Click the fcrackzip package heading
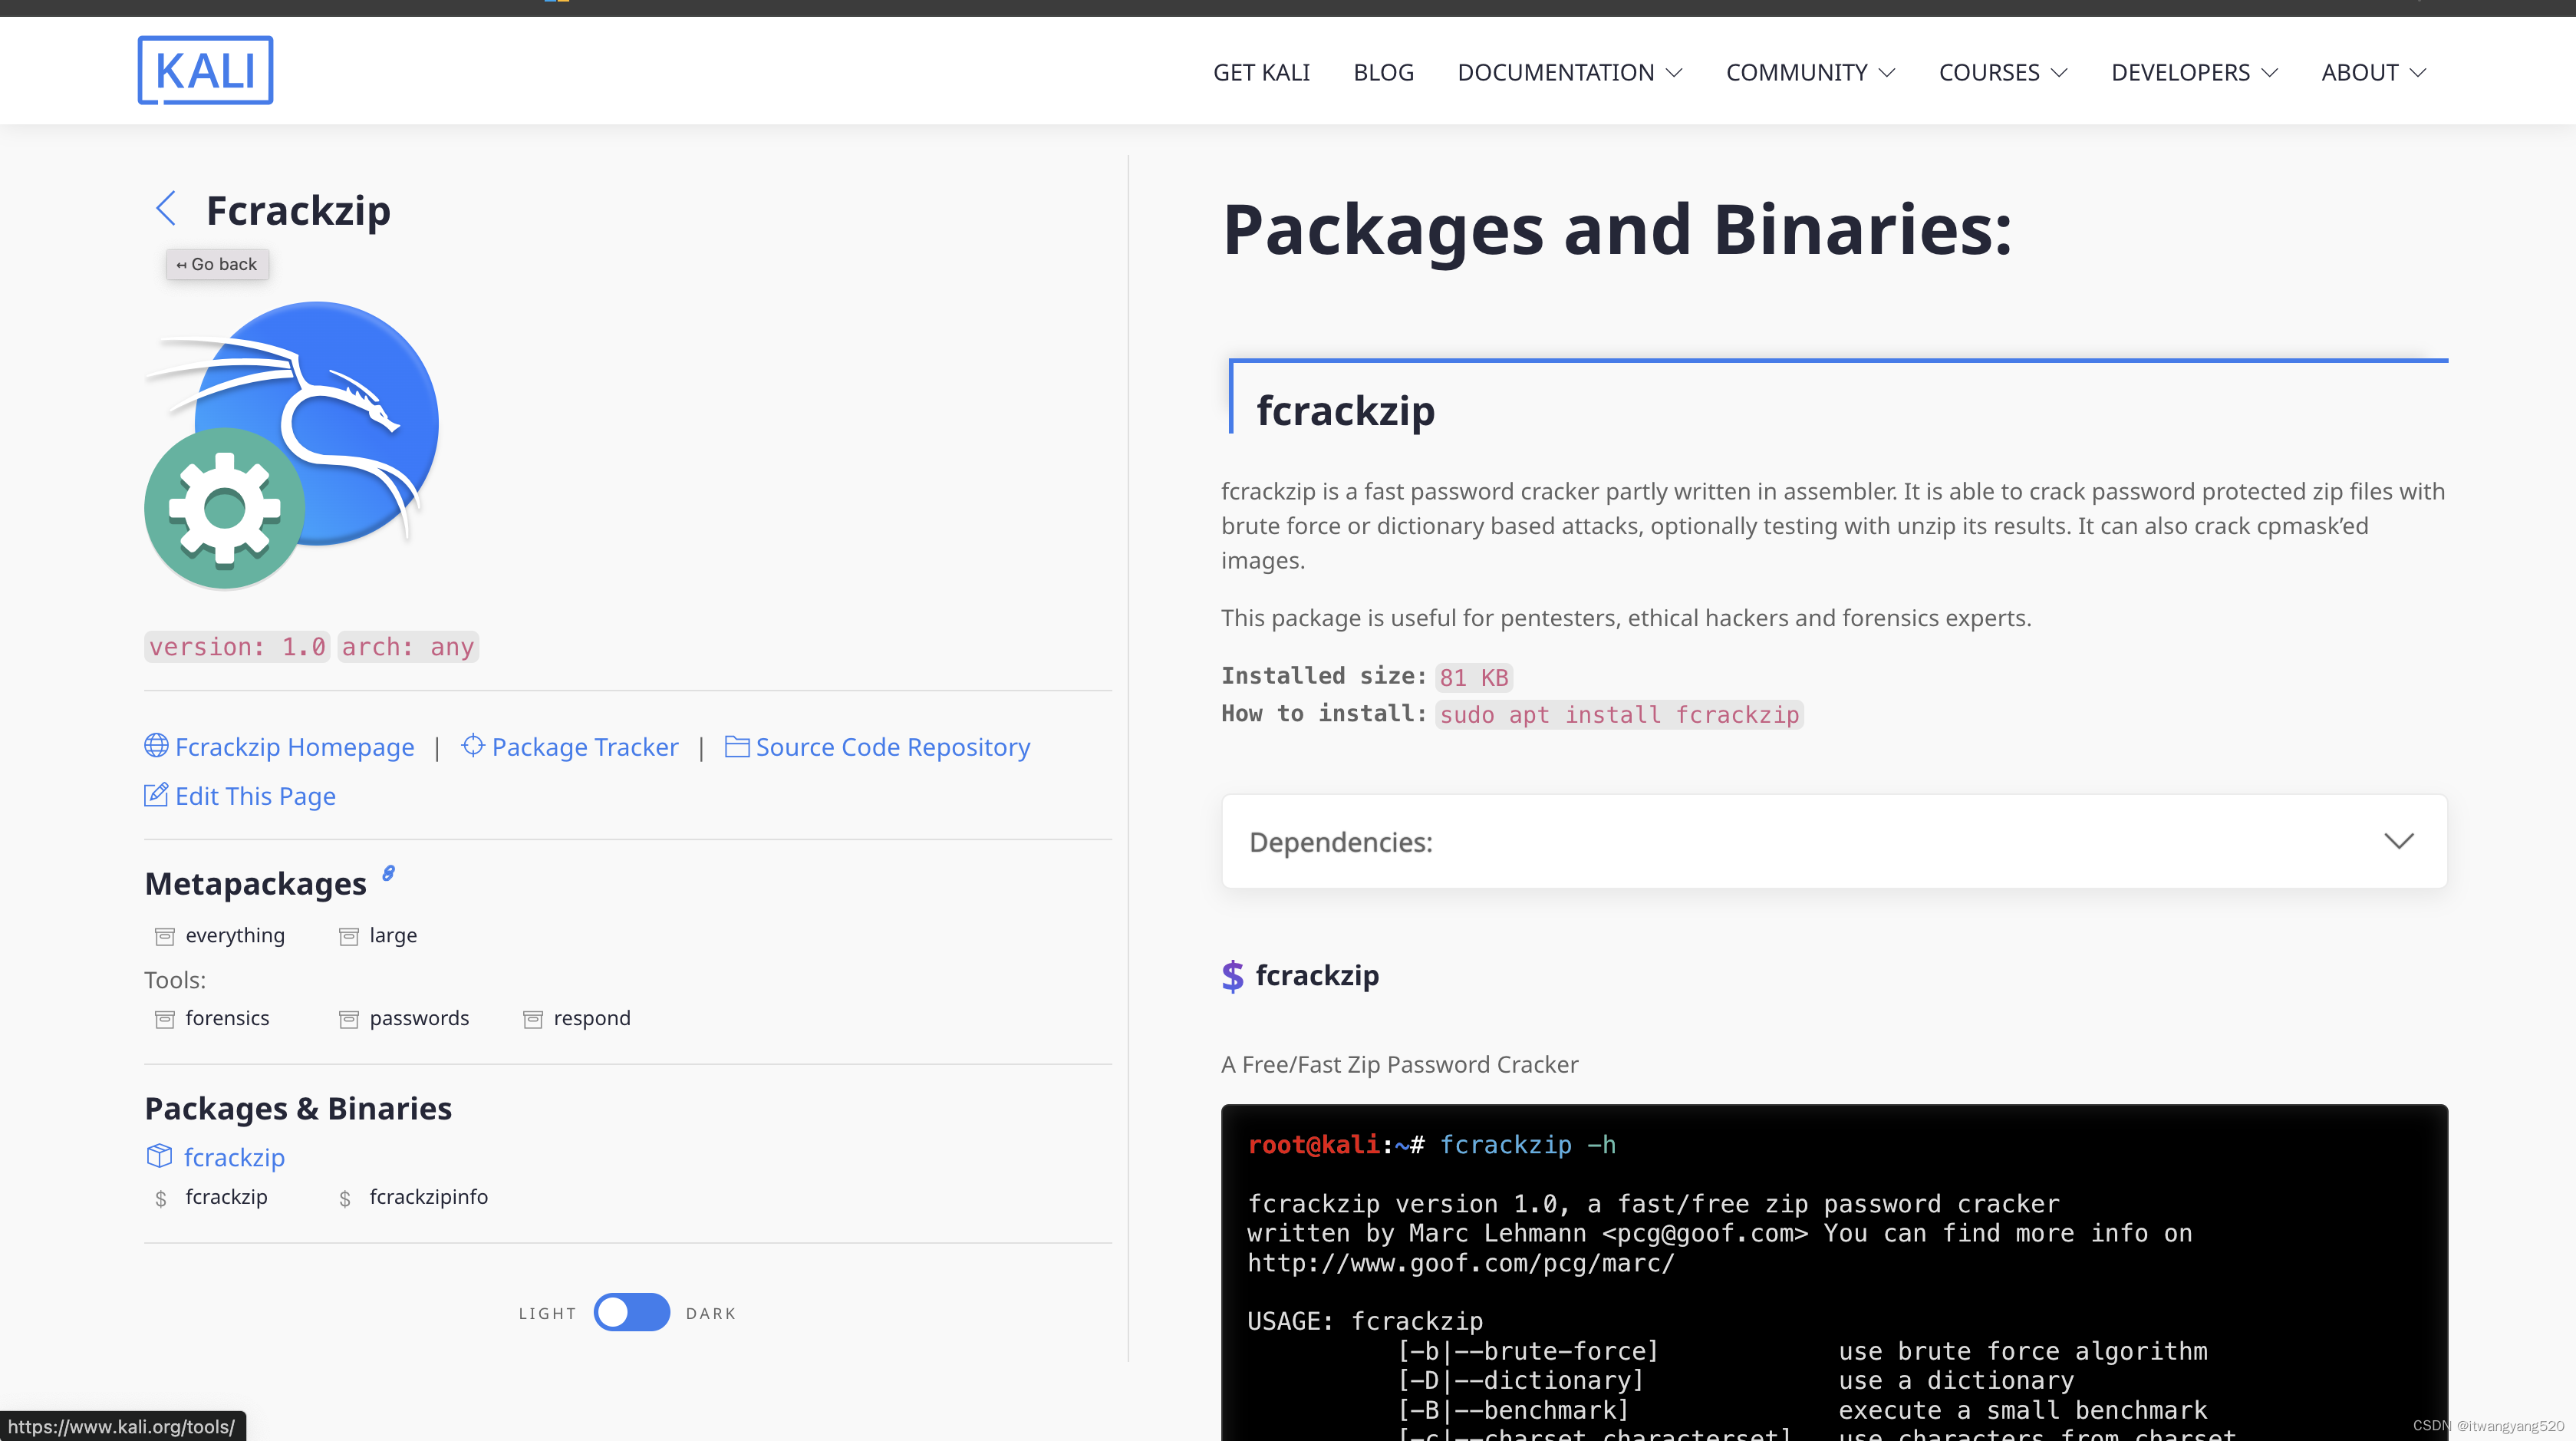Viewport: 2576px width, 1441px height. (1345, 410)
